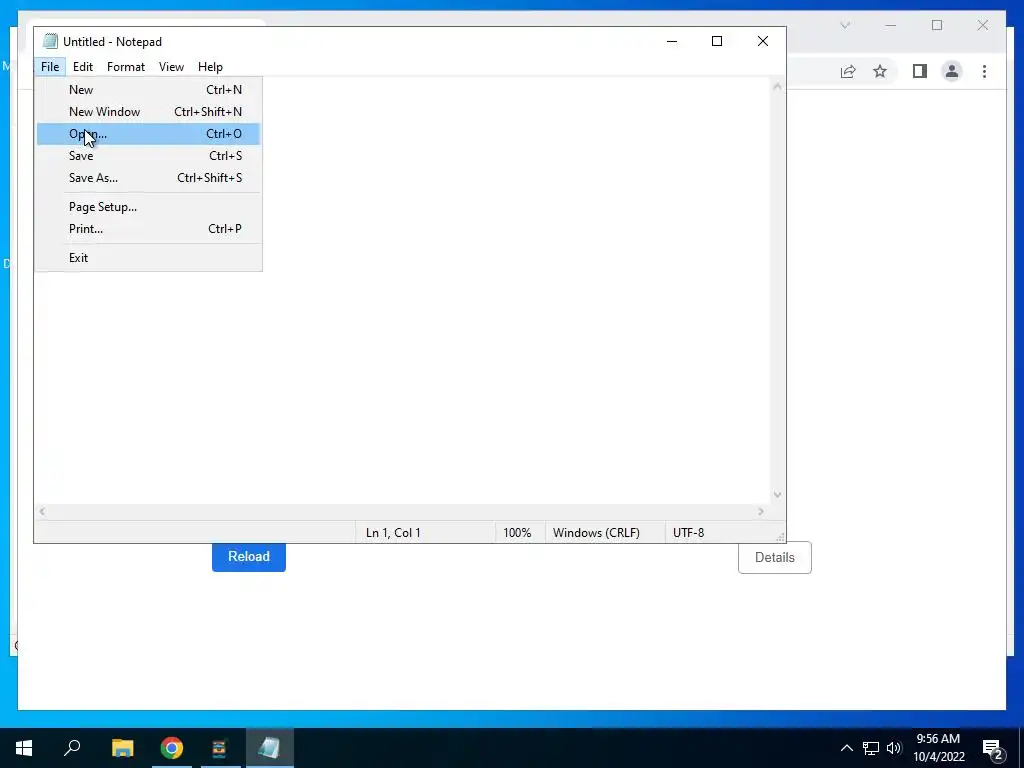Click the Windows (CRLF) status text

point(596,533)
